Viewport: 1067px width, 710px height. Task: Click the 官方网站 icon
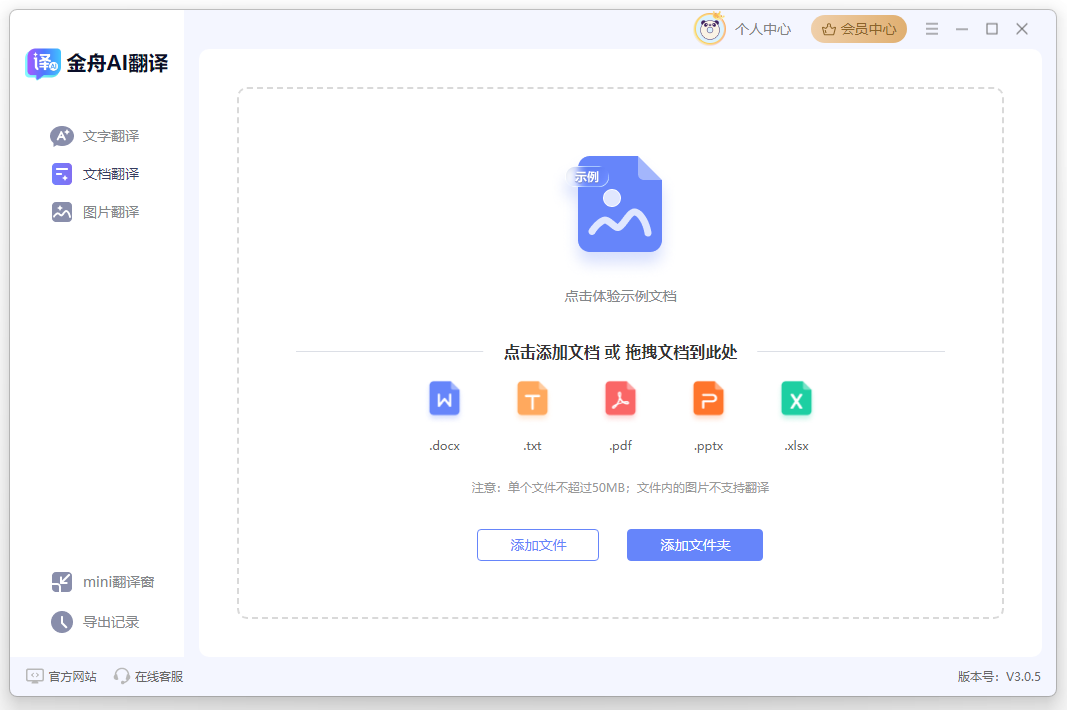(36, 676)
